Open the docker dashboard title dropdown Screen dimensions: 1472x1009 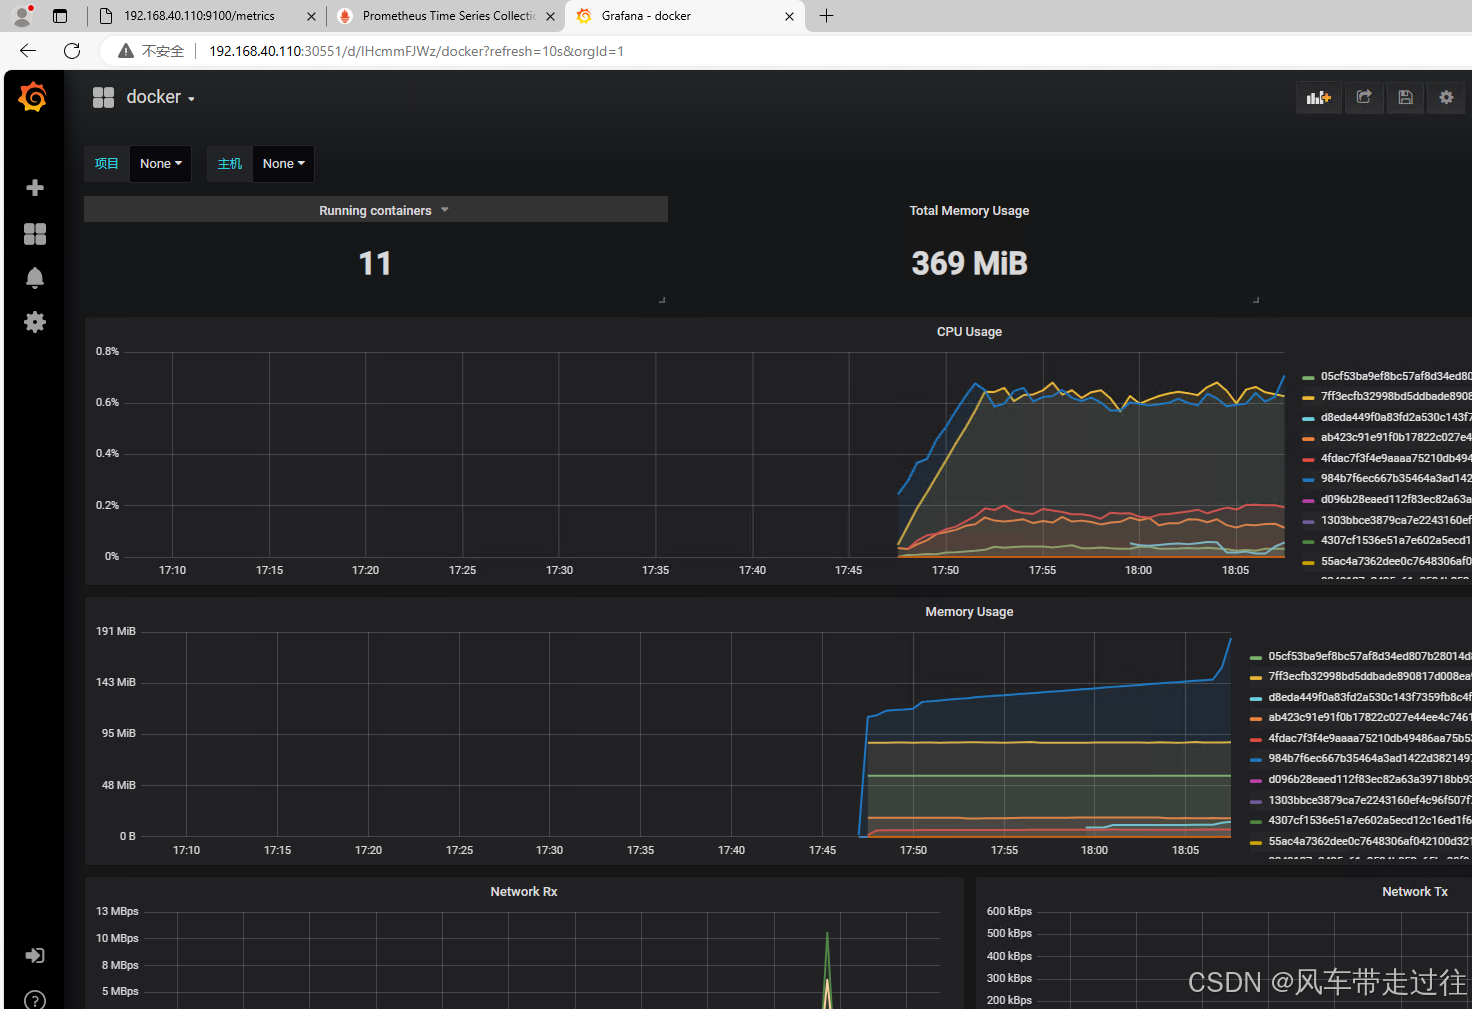[x=160, y=97]
